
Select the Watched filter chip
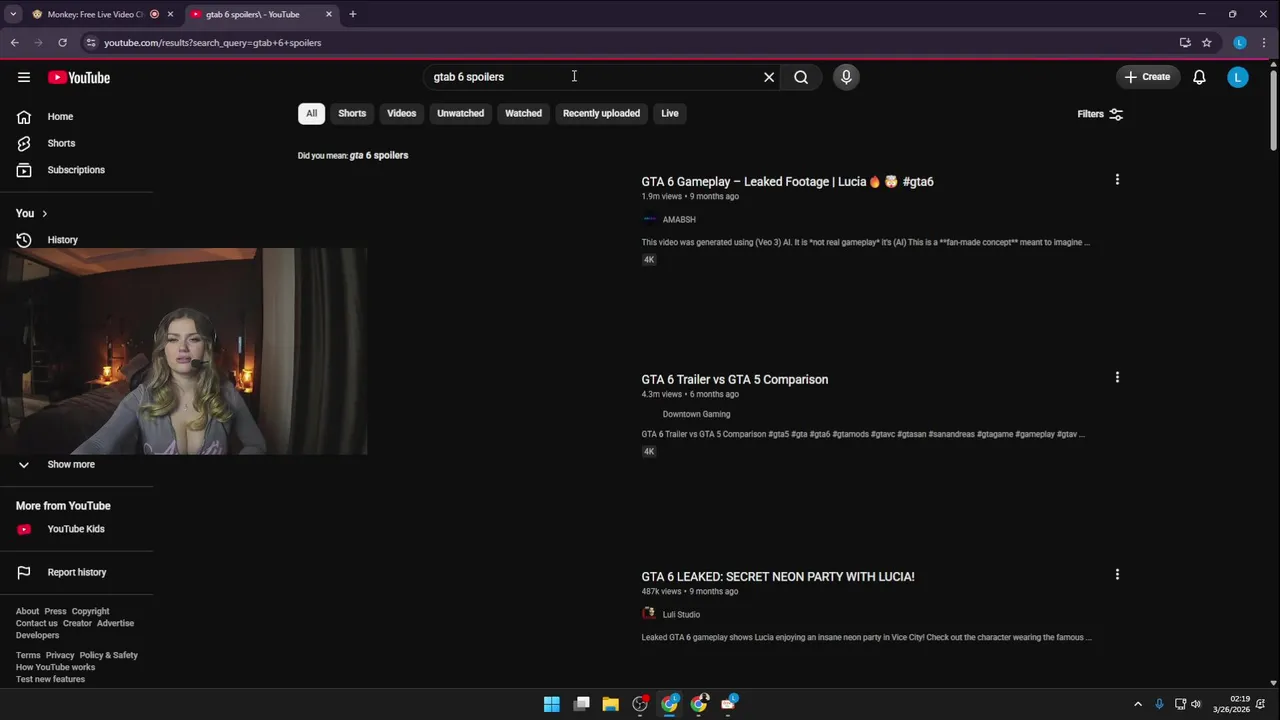(523, 113)
